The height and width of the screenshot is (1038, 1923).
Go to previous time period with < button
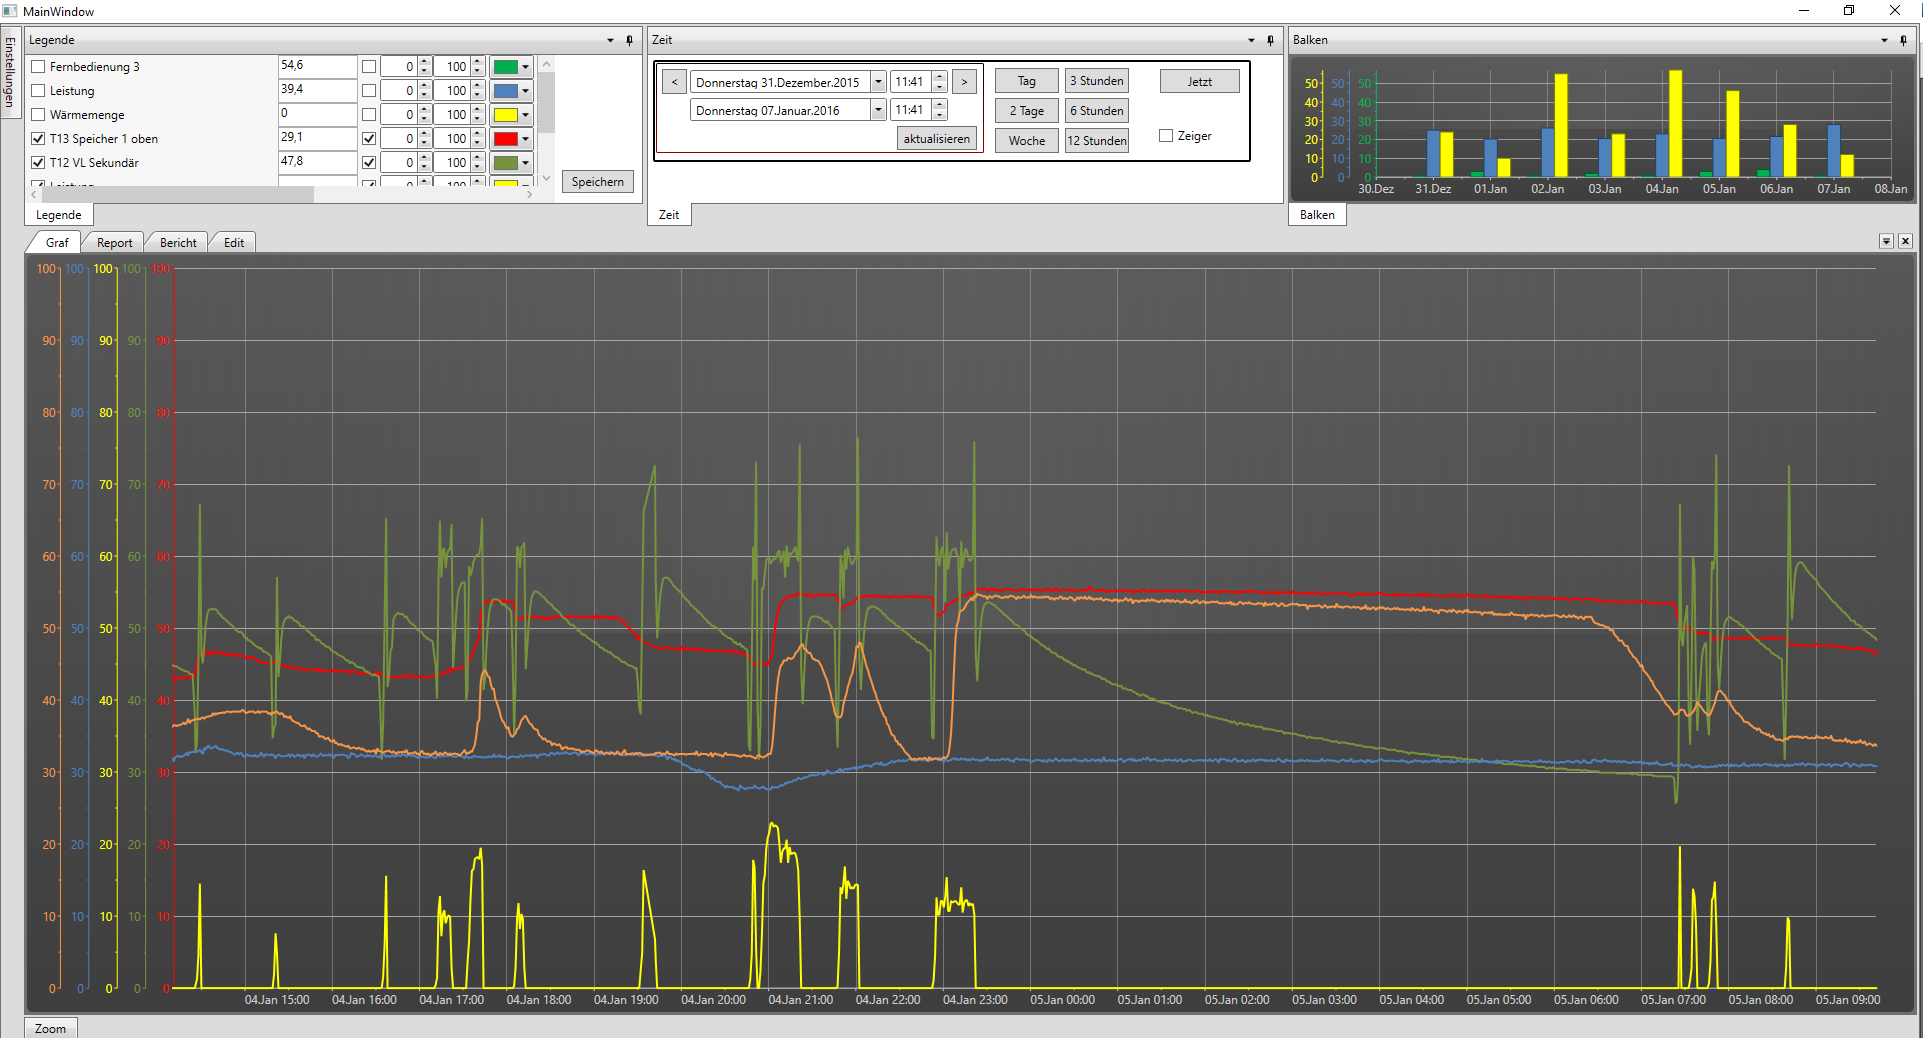[x=675, y=82]
